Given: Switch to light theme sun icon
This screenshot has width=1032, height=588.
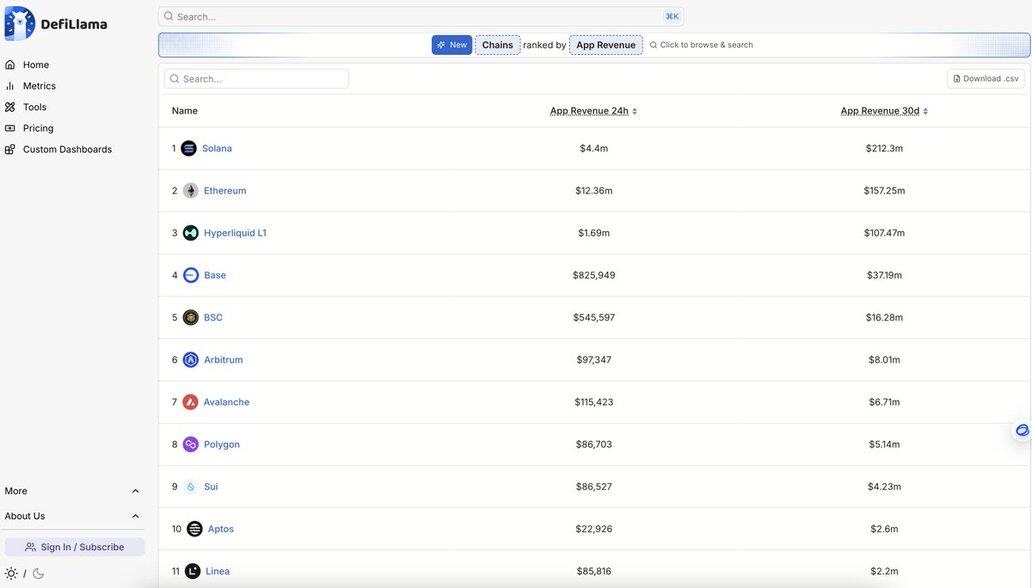Looking at the screenshot, I should click(x=11, y=574).
